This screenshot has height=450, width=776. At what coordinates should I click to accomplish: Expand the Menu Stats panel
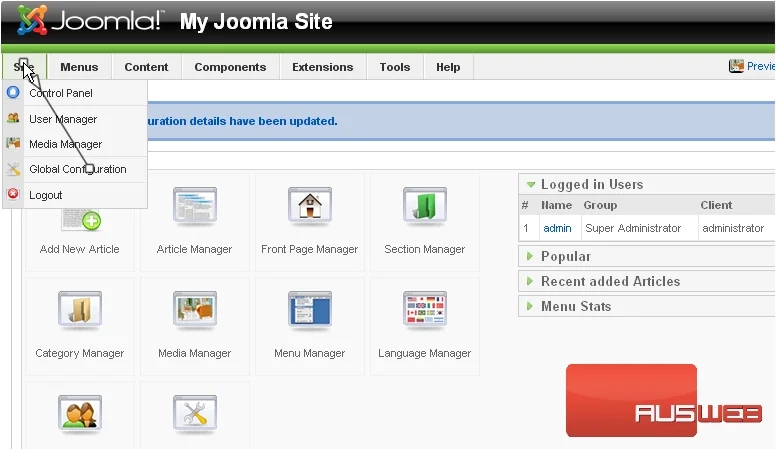tap(530, 306)
